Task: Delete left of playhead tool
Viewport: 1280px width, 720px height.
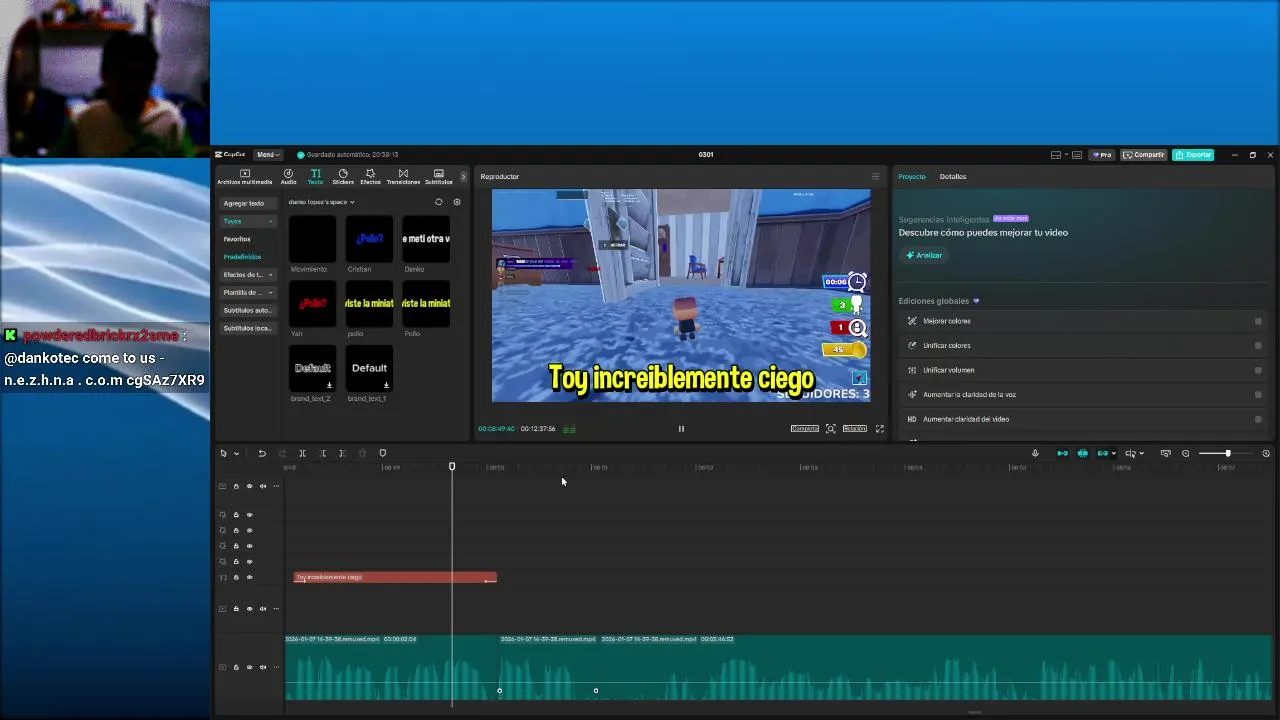Action: 322,454
